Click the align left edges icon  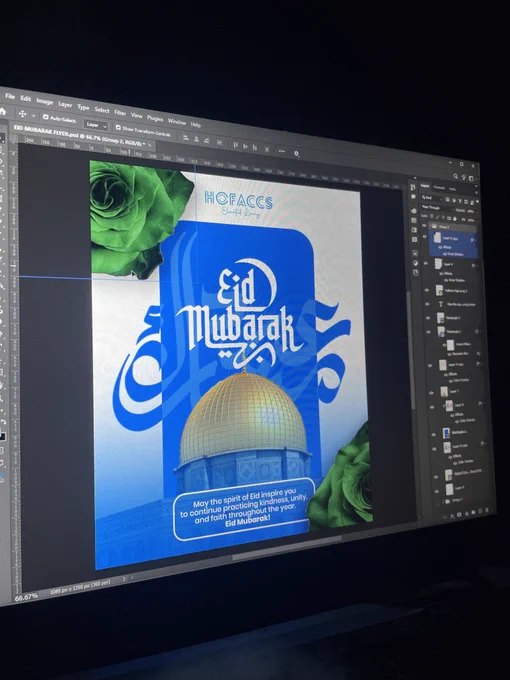(x=186, y=137)
